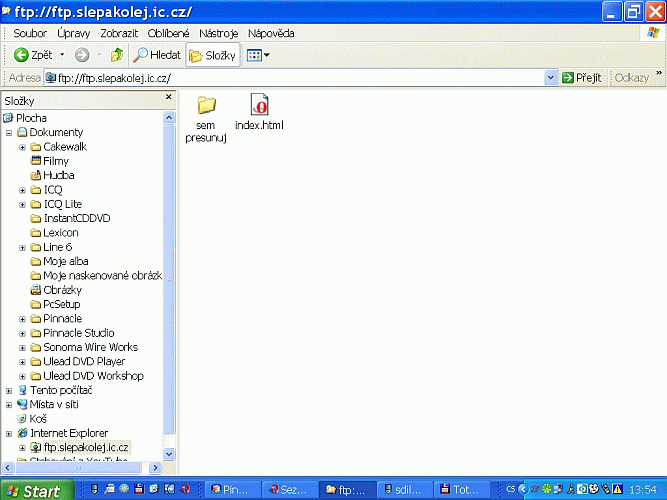667x500 pixels.
Task: Click the Koš recycle bin in tree
Action: (x=38, y=419)
